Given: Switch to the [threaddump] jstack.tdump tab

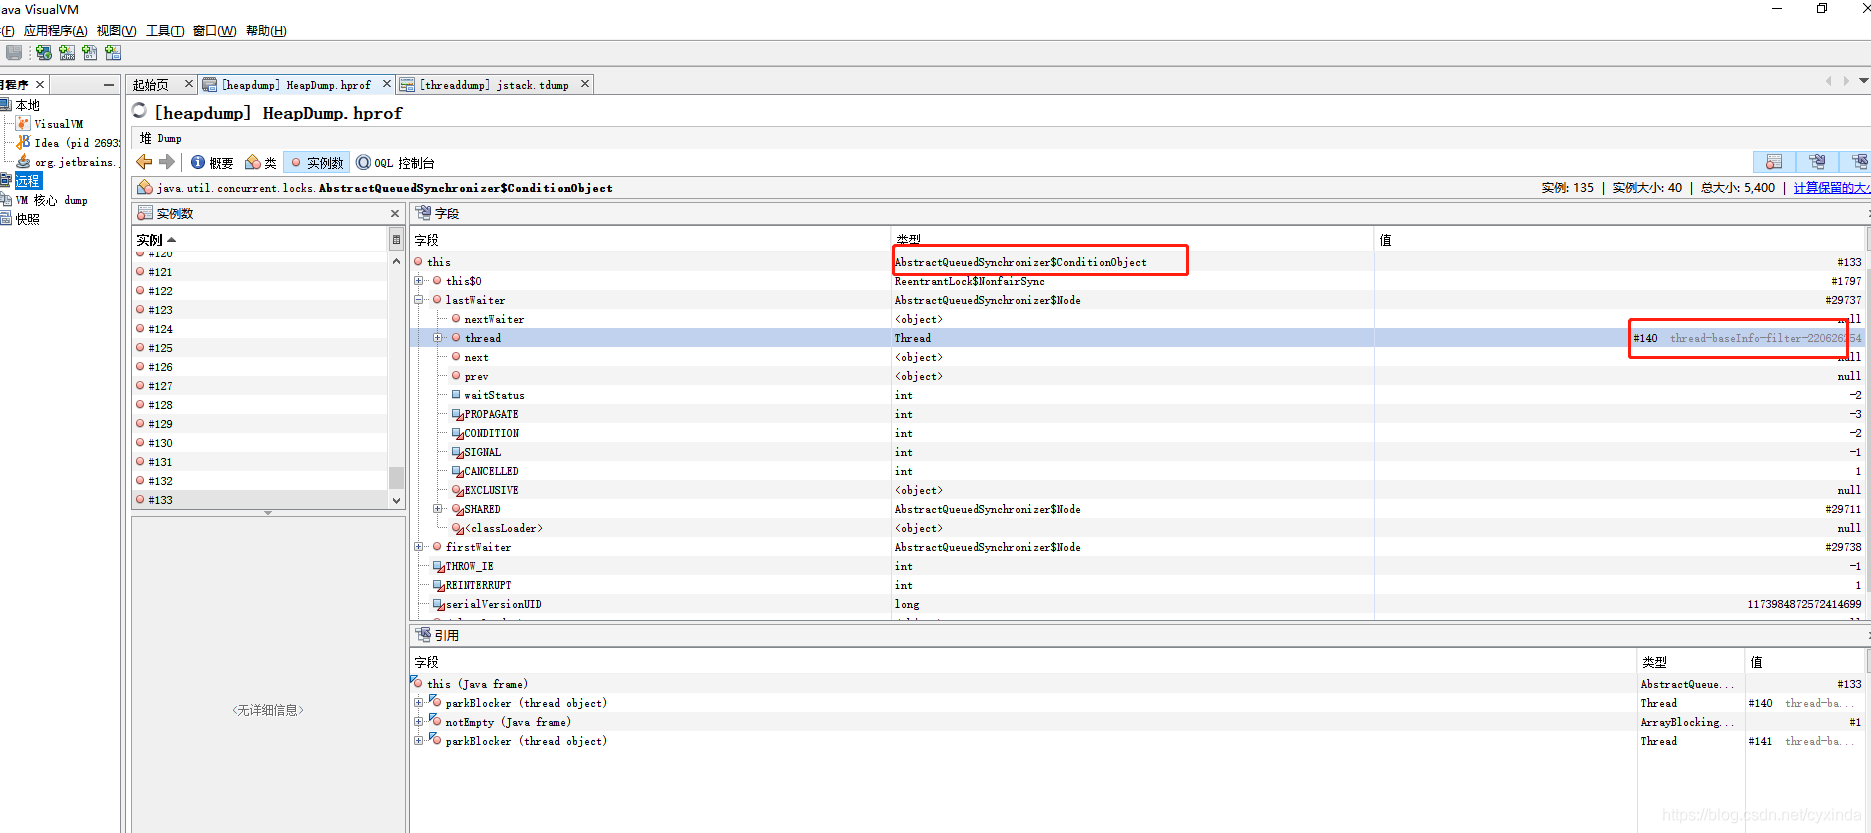Looking at the screenshot, I should coord(494,85).
